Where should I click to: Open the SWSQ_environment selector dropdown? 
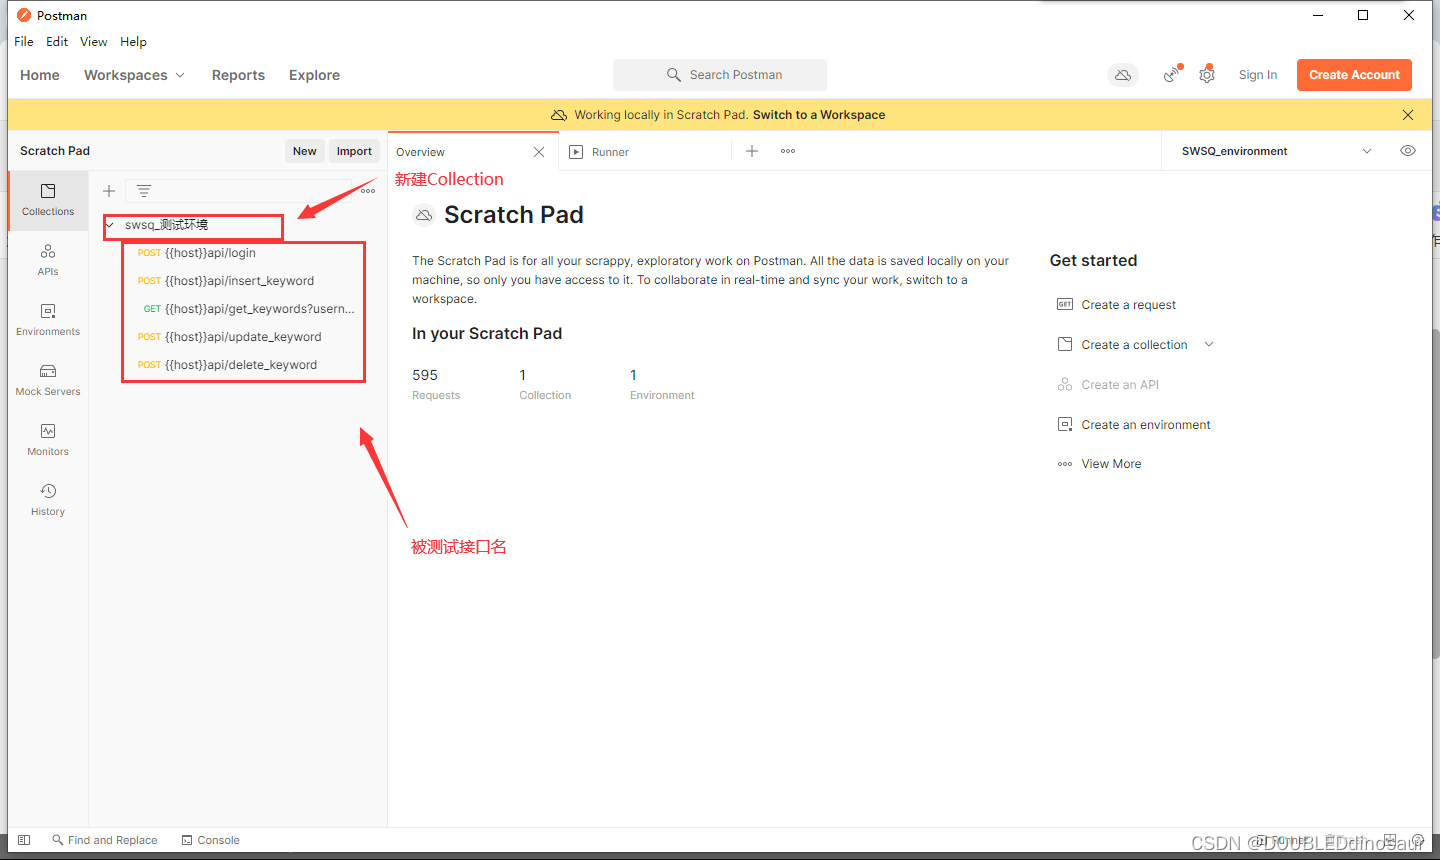point(1277,151)
